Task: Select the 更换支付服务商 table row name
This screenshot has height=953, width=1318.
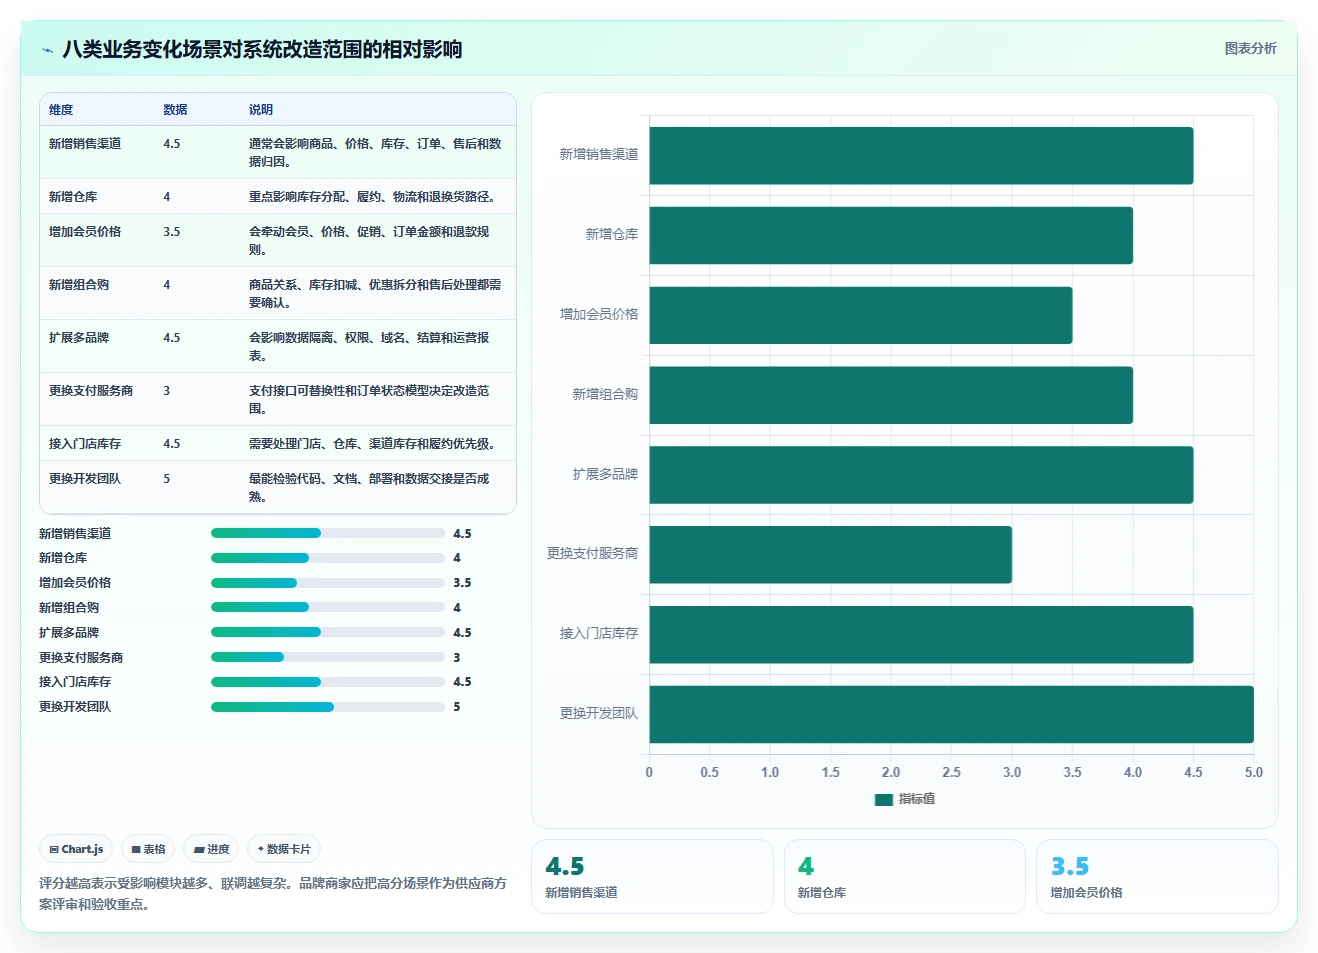Action: 91,391
